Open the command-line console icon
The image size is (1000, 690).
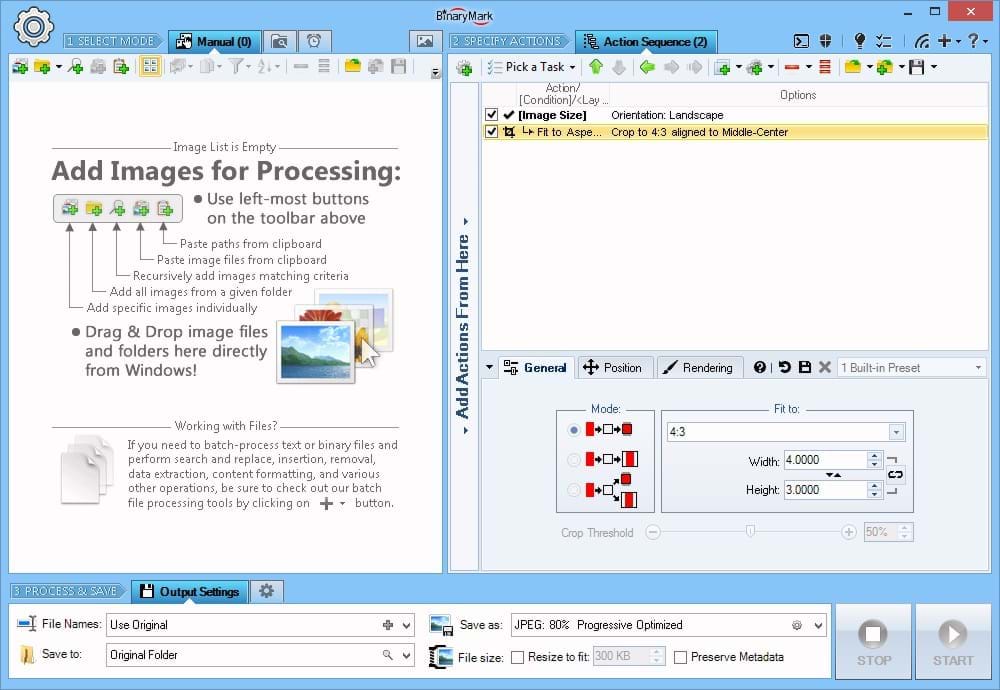click(801, 41)
